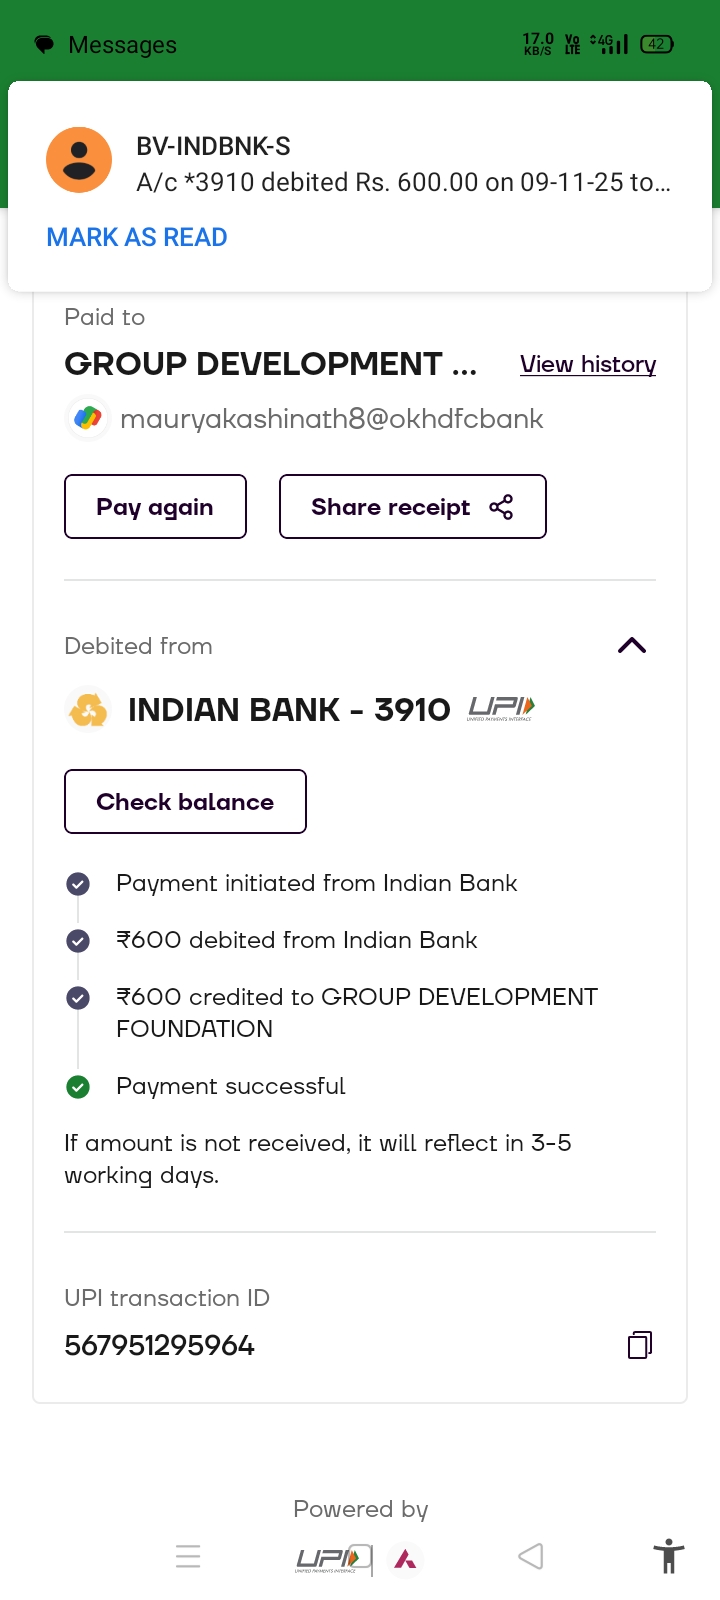Open the accessibility shortcut icon

point(668,1557)
